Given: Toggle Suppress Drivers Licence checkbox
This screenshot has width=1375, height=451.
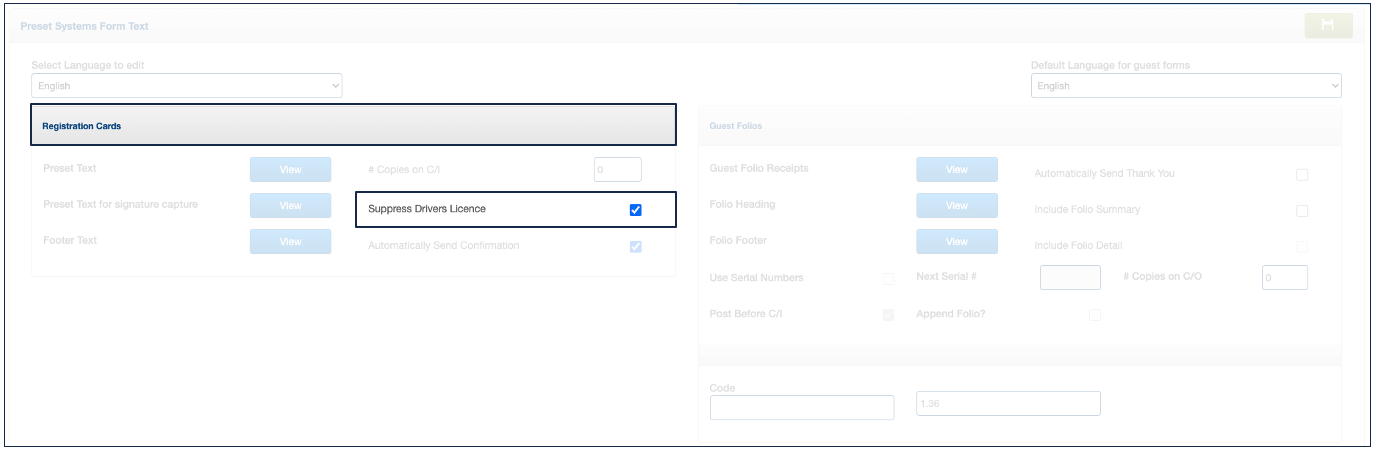Looking at the screenshot, I should pyautogui.click(x=635, y=210).
